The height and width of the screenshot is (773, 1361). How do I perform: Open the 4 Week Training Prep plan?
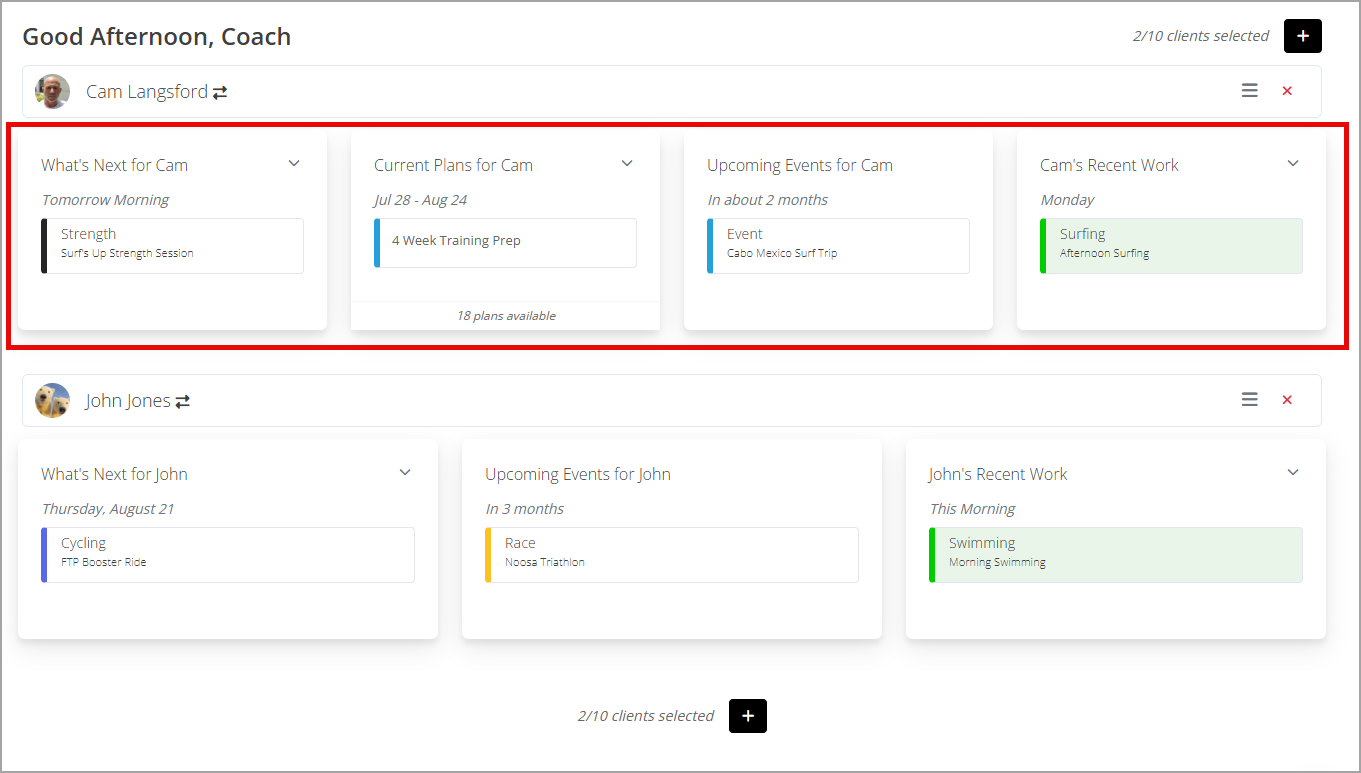click(505, 243)
